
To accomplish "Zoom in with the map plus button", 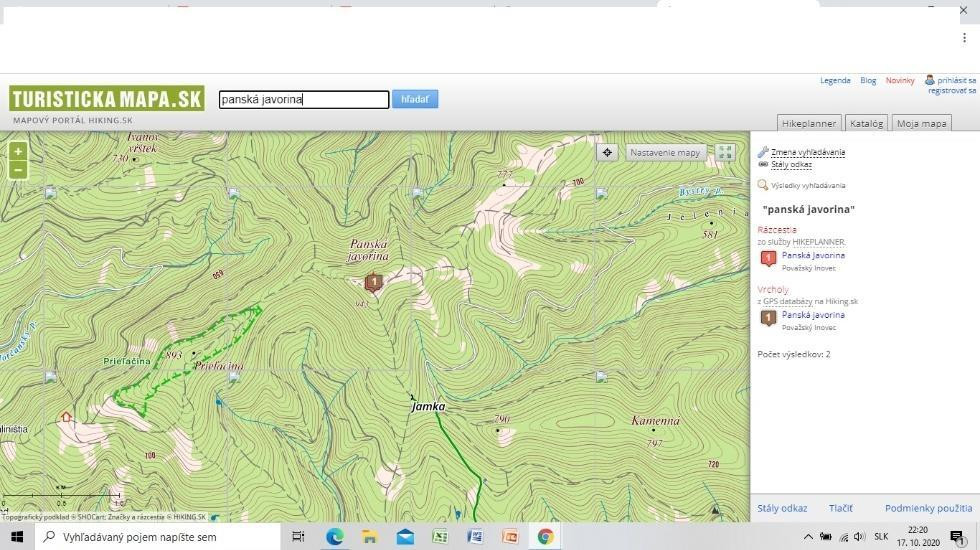I will [18, 152].
